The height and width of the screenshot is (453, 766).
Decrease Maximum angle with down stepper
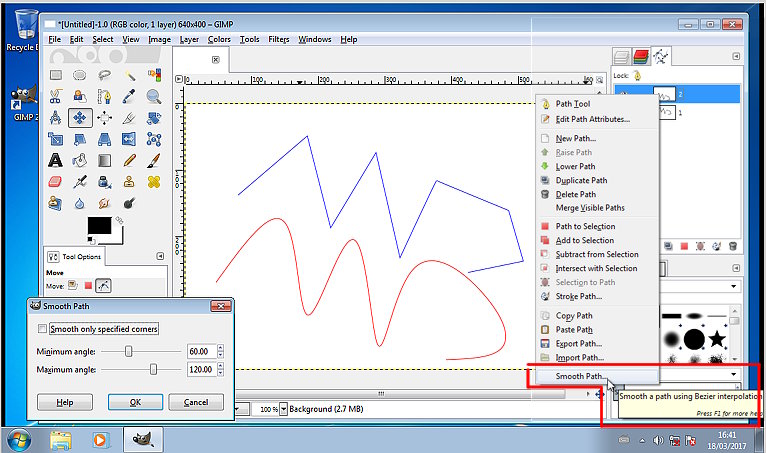[x=220, y=373]
